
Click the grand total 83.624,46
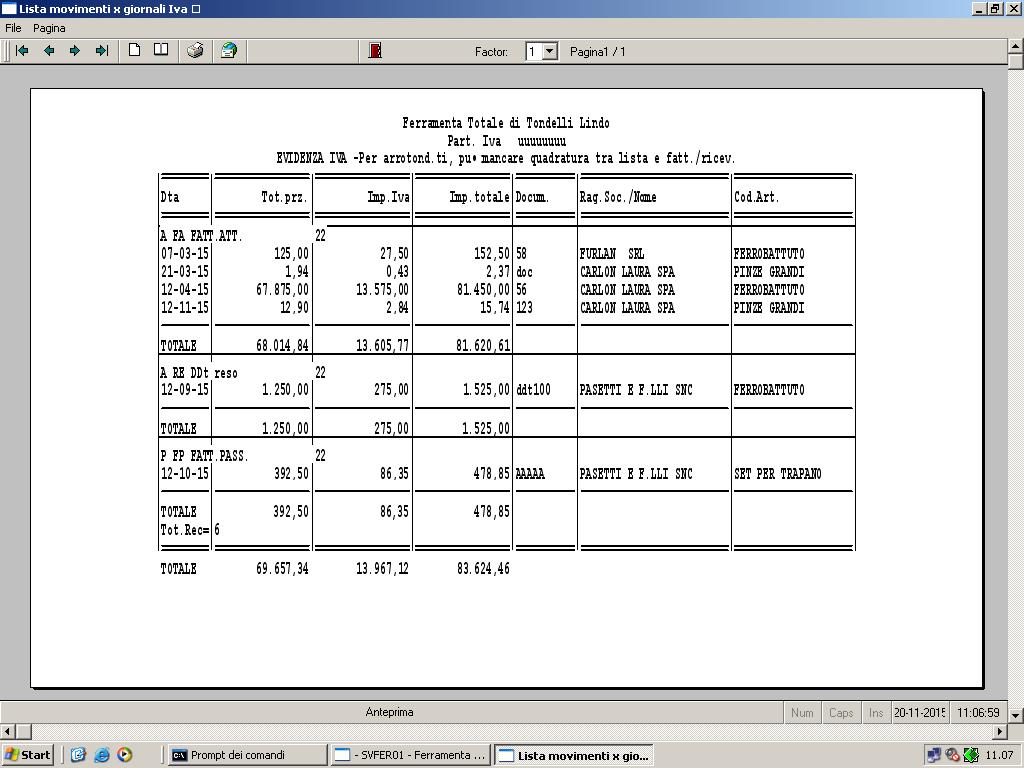point(483,569)
